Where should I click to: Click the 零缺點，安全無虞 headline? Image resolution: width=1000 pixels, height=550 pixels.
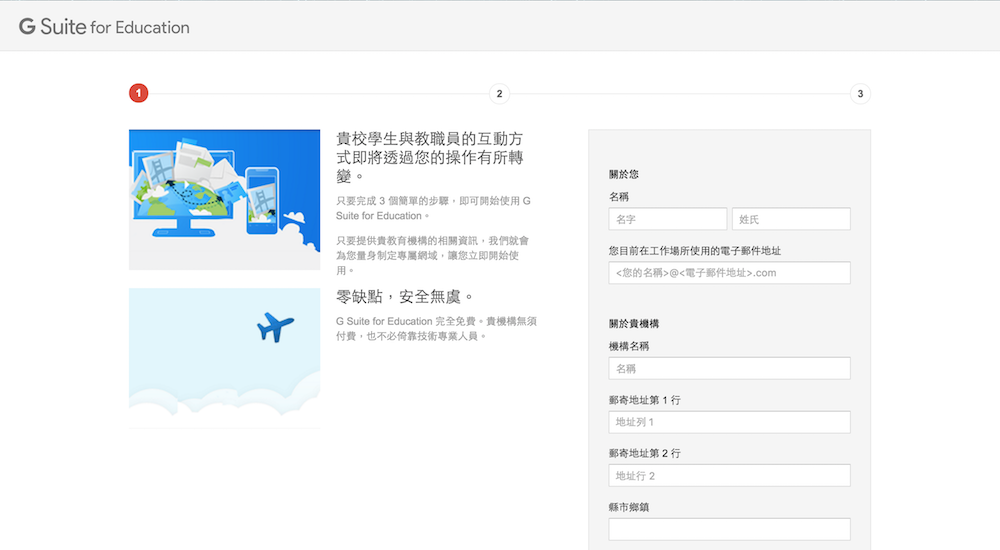[x=405, y=297]
